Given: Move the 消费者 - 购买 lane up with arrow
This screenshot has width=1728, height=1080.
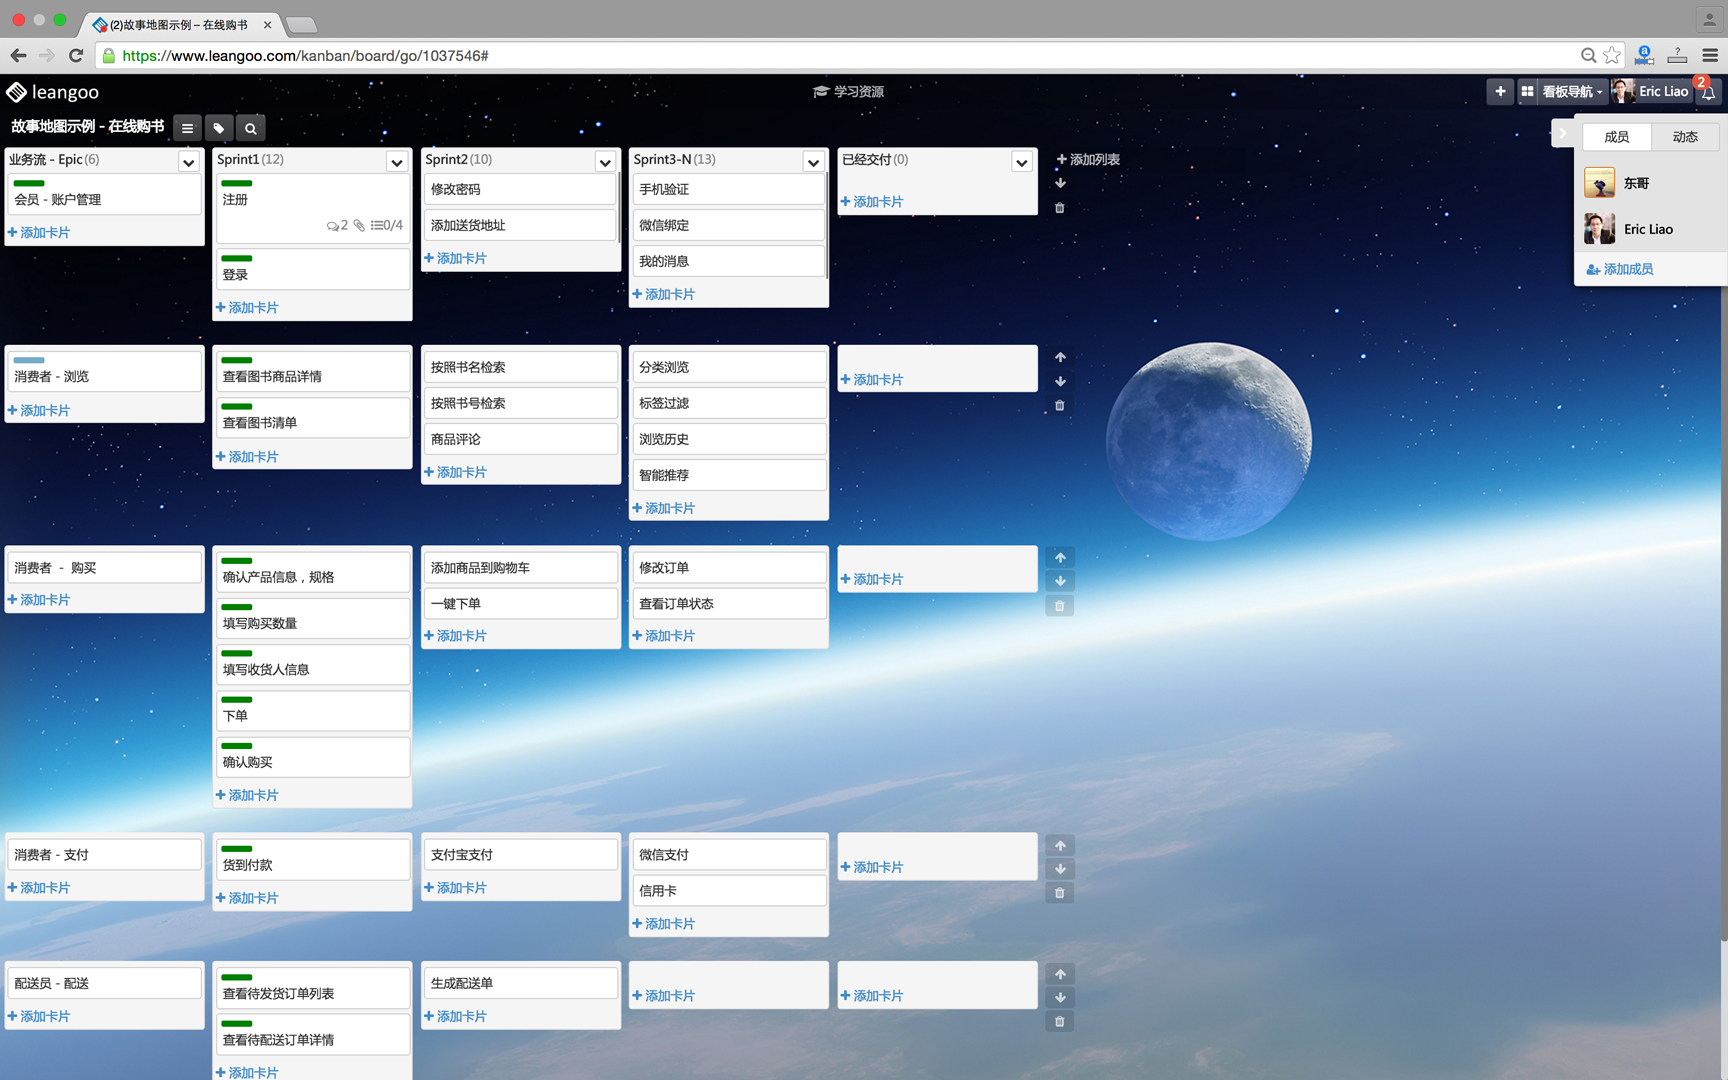Looking at the screenshot, I should (x=1060, y=558).
